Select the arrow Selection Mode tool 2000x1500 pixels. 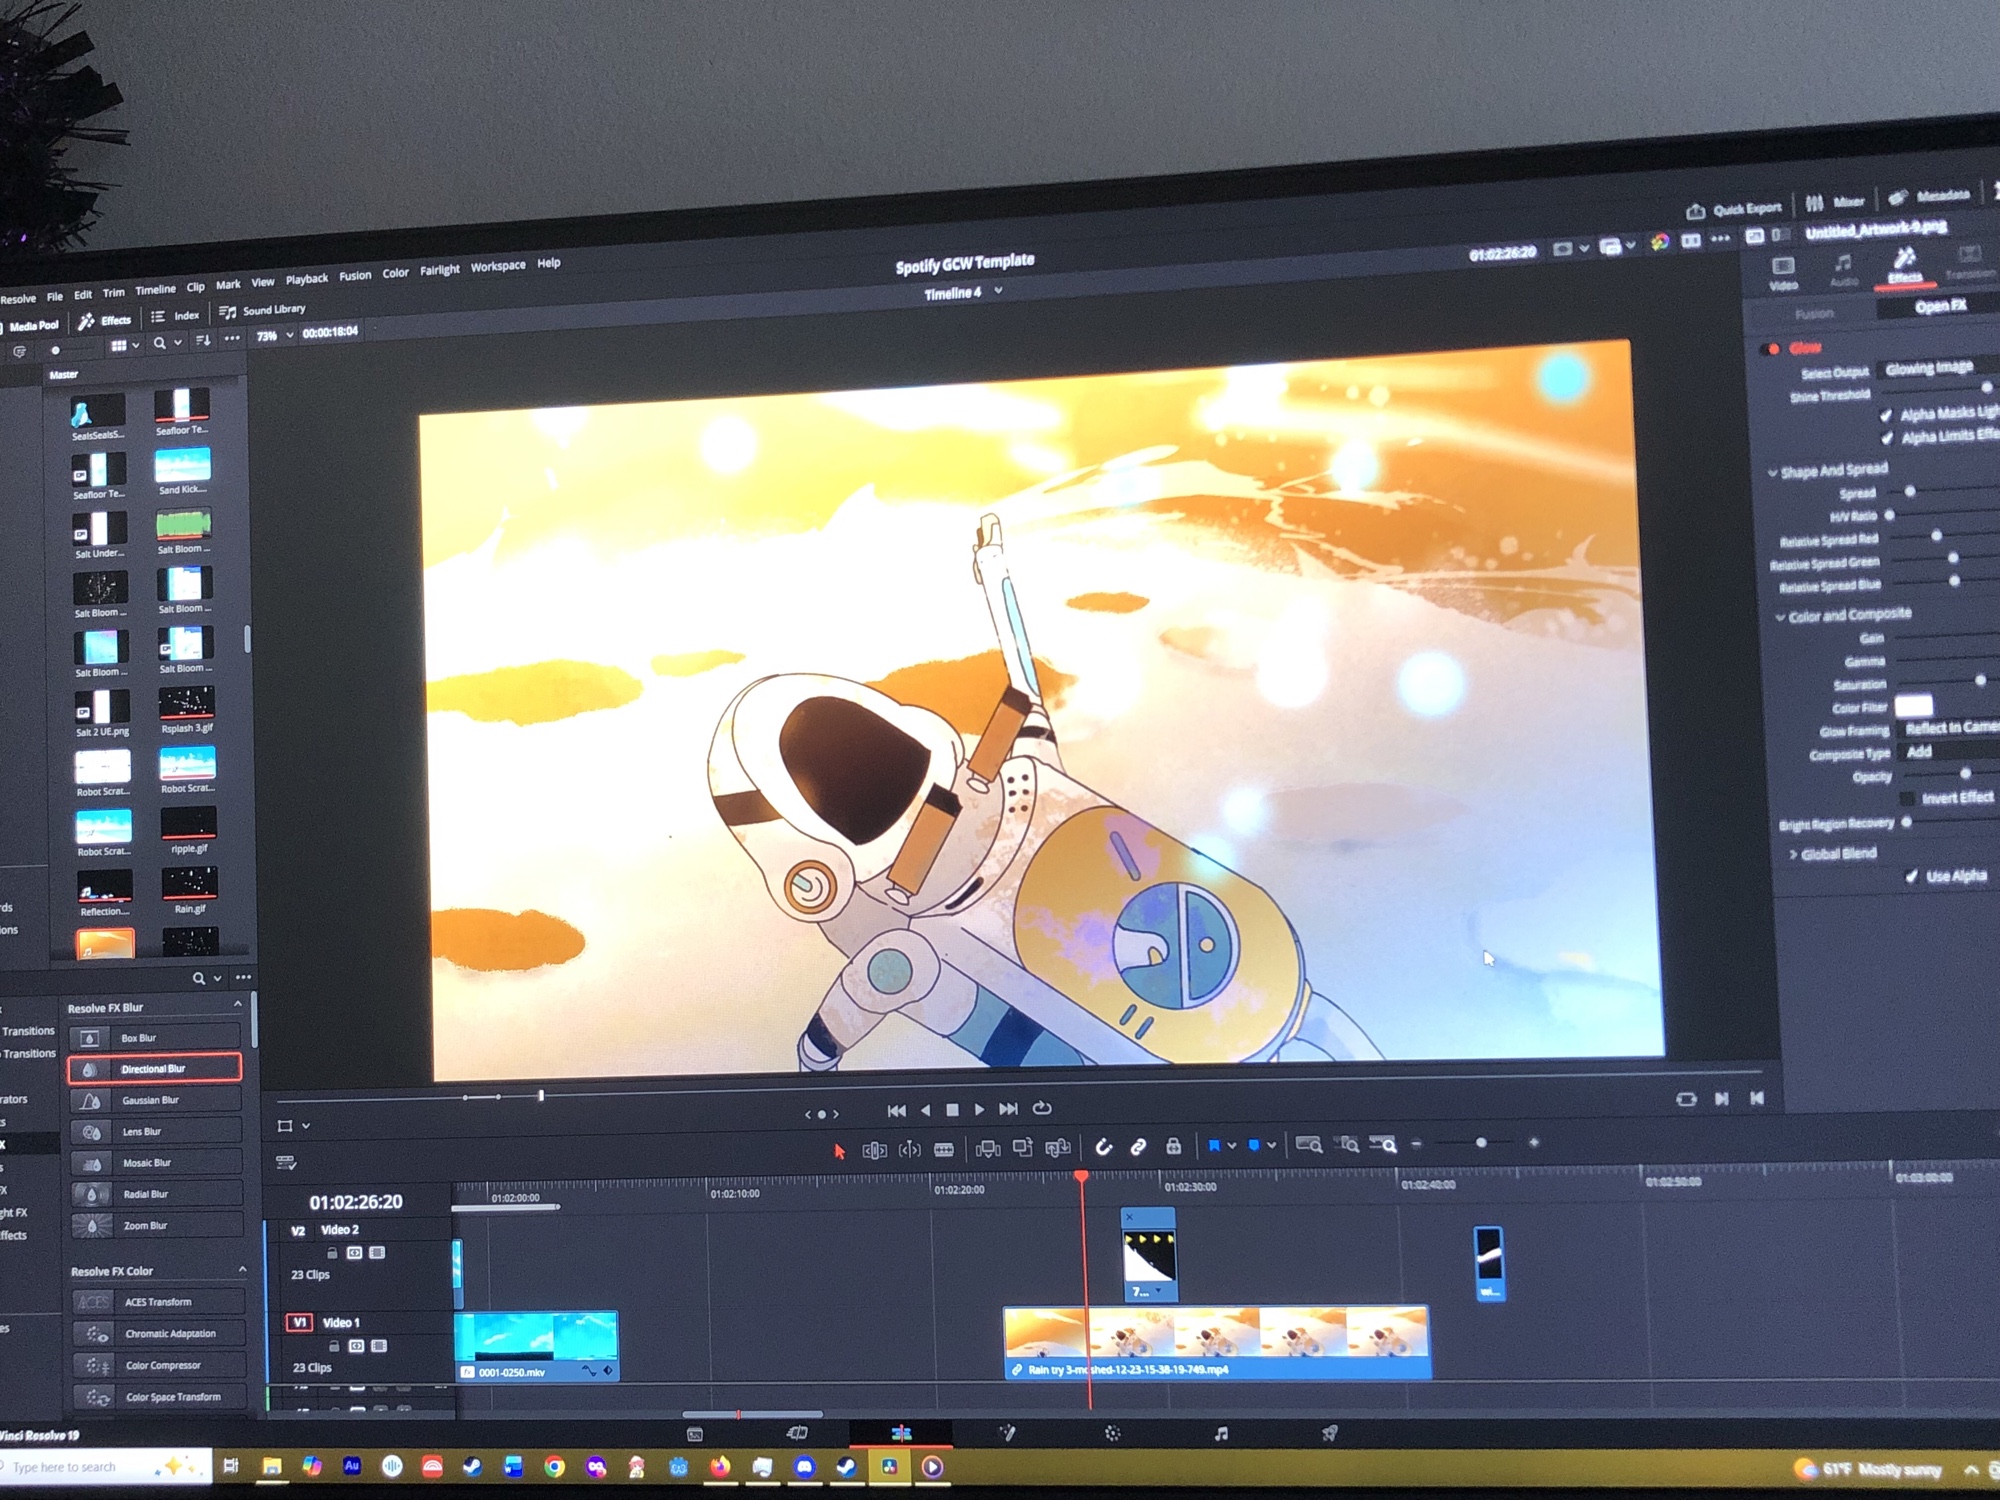point(839,1151)
